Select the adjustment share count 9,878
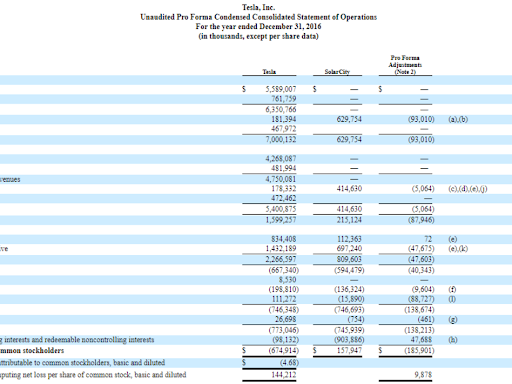Screen dimensions: 512x384 423,375
